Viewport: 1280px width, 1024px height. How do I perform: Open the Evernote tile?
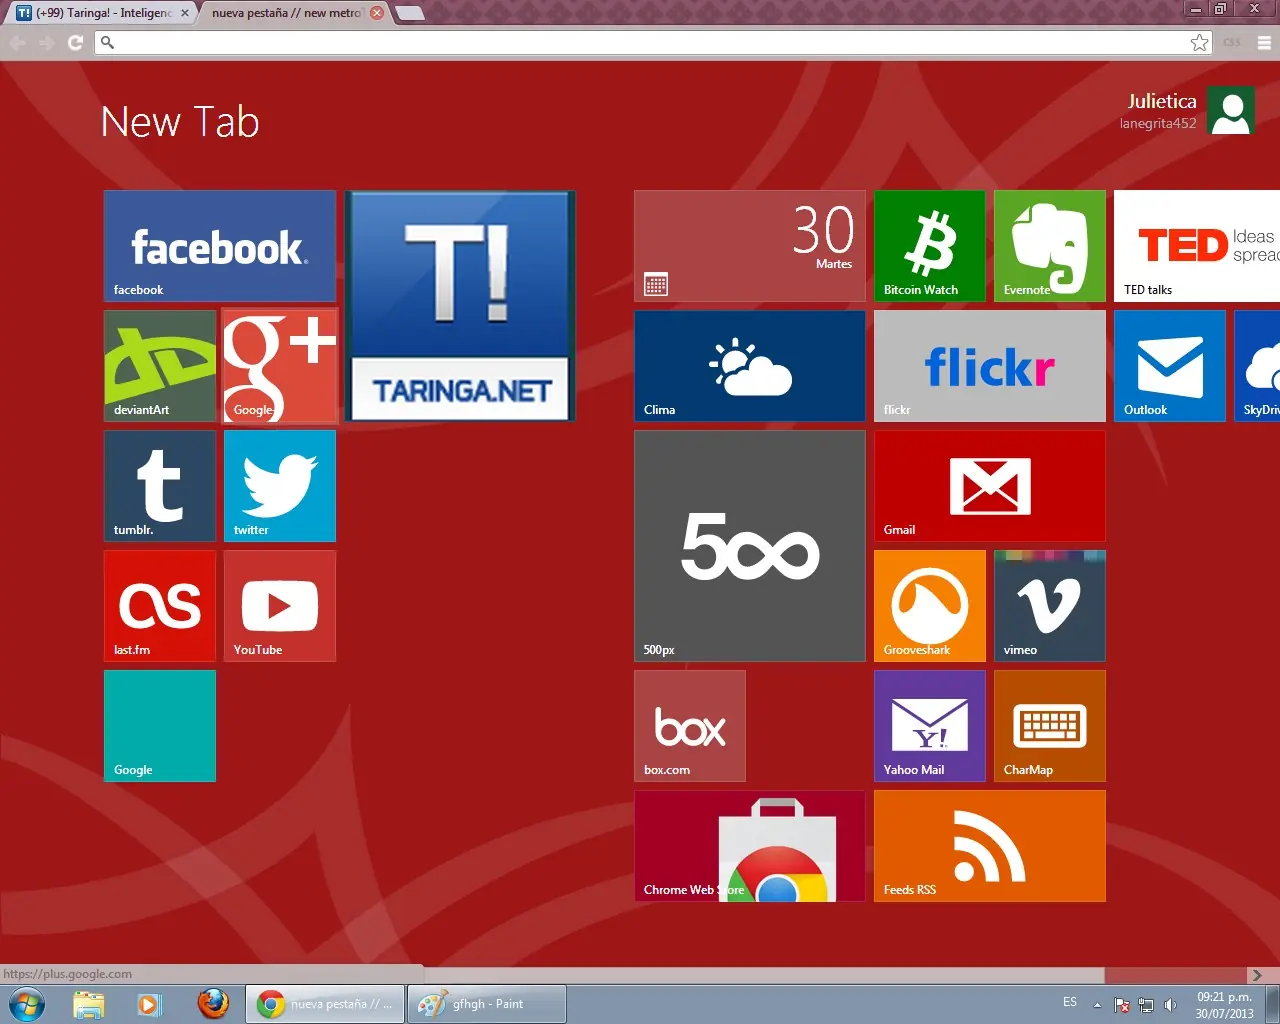pos(1050,246)
